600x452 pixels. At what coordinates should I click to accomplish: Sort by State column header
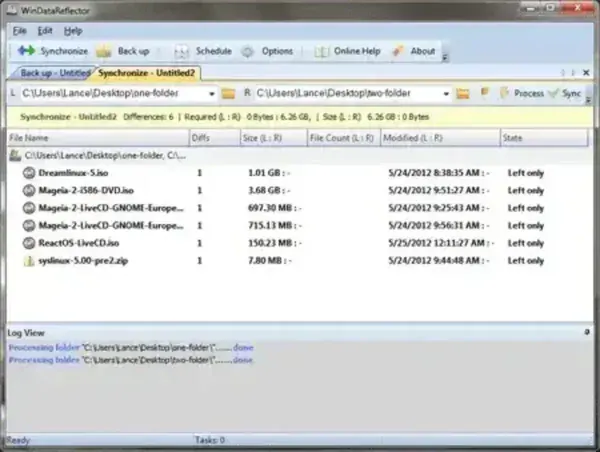click(x=544, y=138)
